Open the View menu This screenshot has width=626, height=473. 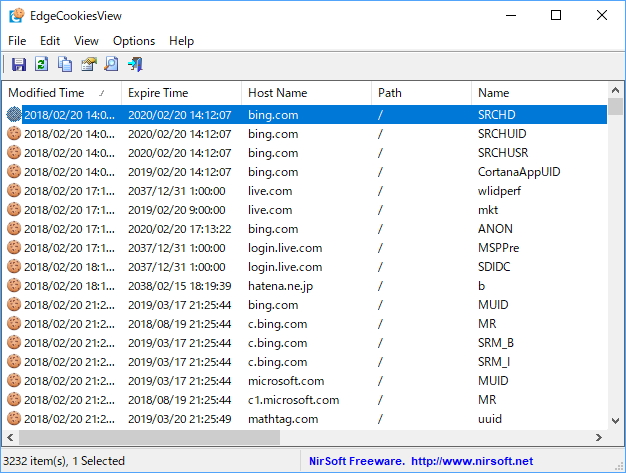(86, 41)
